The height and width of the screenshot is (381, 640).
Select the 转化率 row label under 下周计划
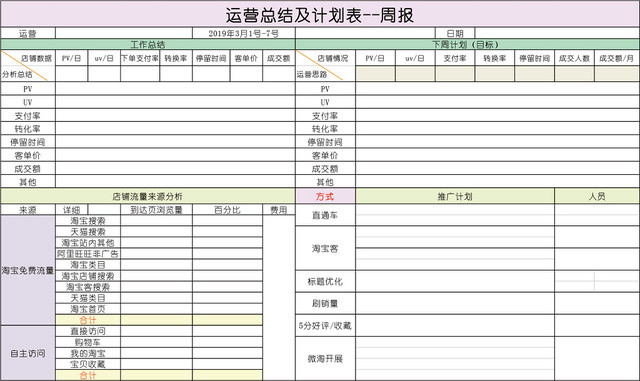(x=325, y=129)
